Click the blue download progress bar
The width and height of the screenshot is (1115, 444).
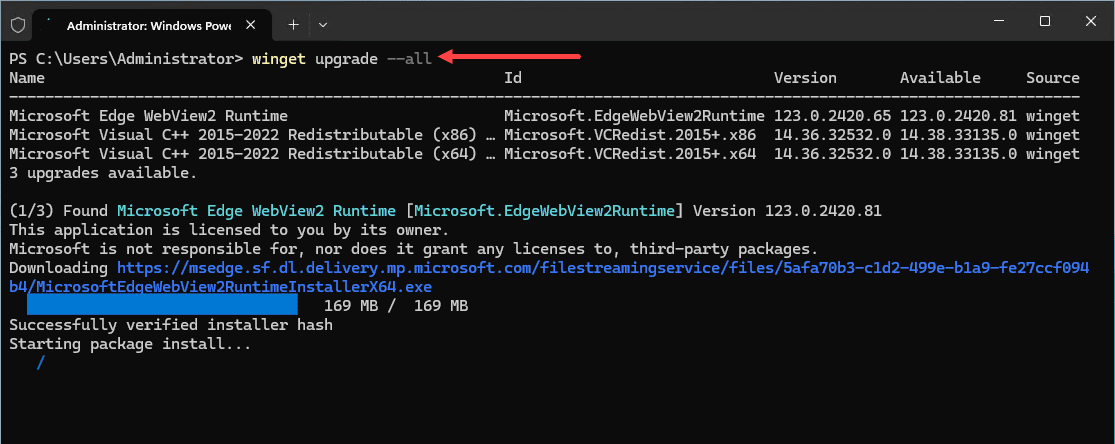coord(162,305)
